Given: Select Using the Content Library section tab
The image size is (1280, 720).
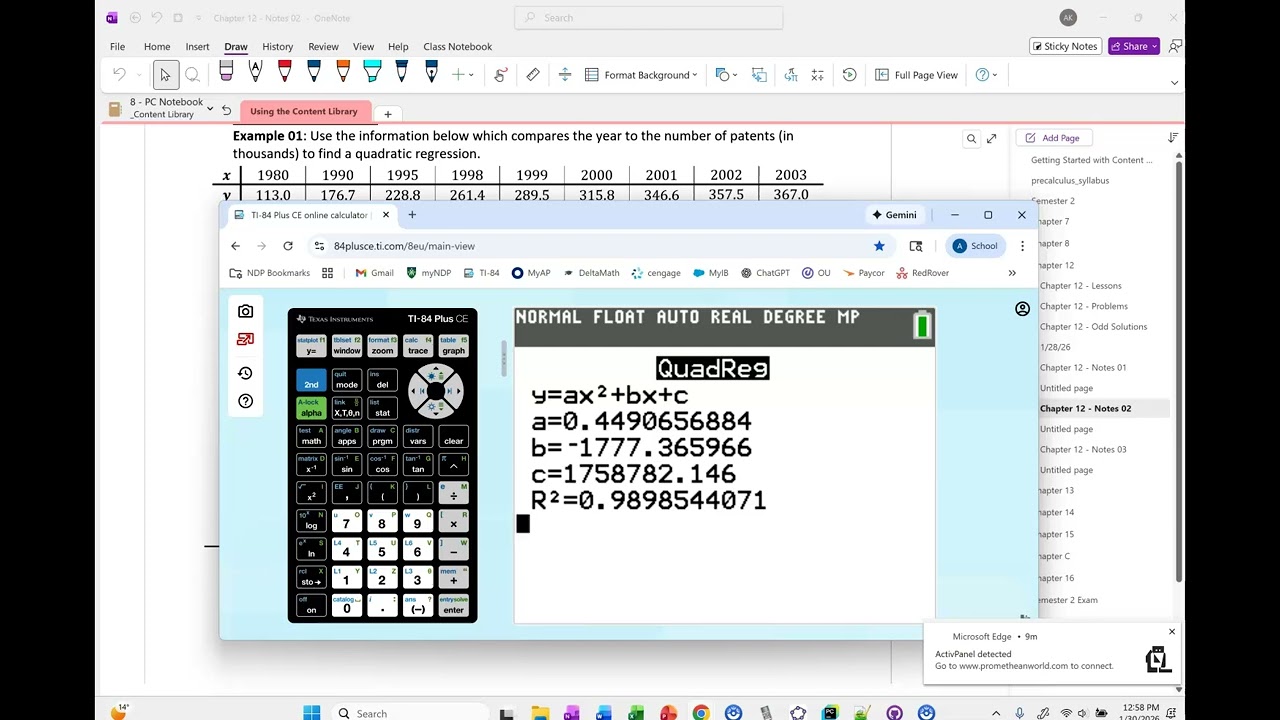Looking at the screenshot, I should click(304, 112).
